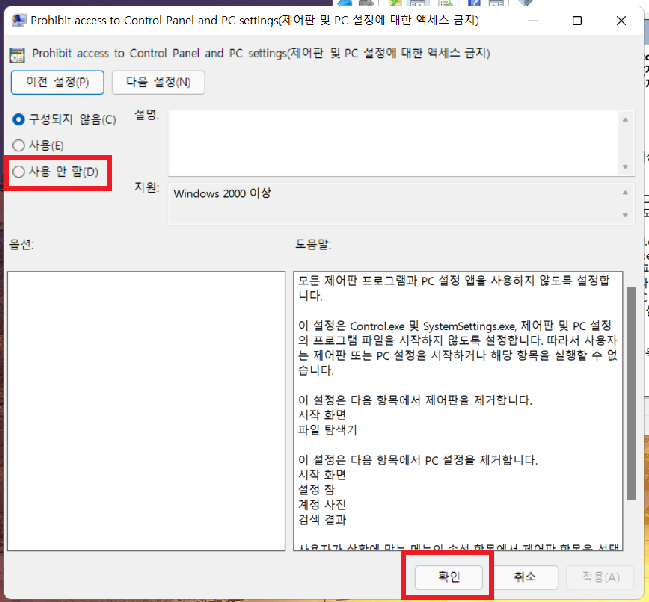Screen dimensions: 649x602
Task: Cancel with the 취소 button
Action: click(x=524, y=577)
